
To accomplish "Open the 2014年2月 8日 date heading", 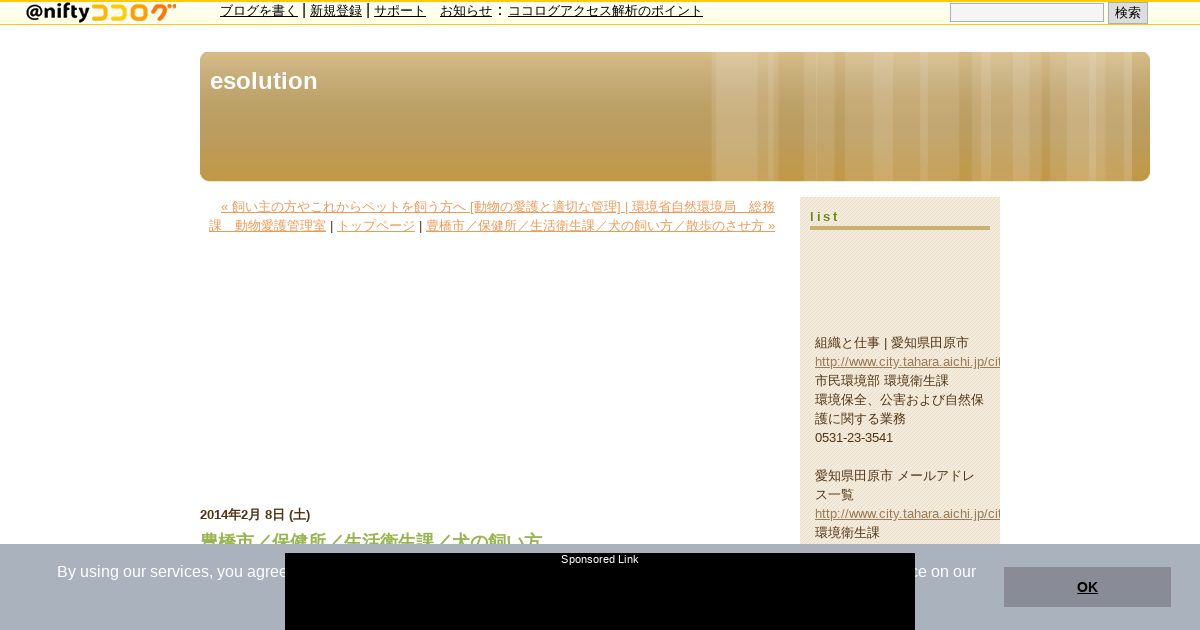I will click(x=255, y=515).
